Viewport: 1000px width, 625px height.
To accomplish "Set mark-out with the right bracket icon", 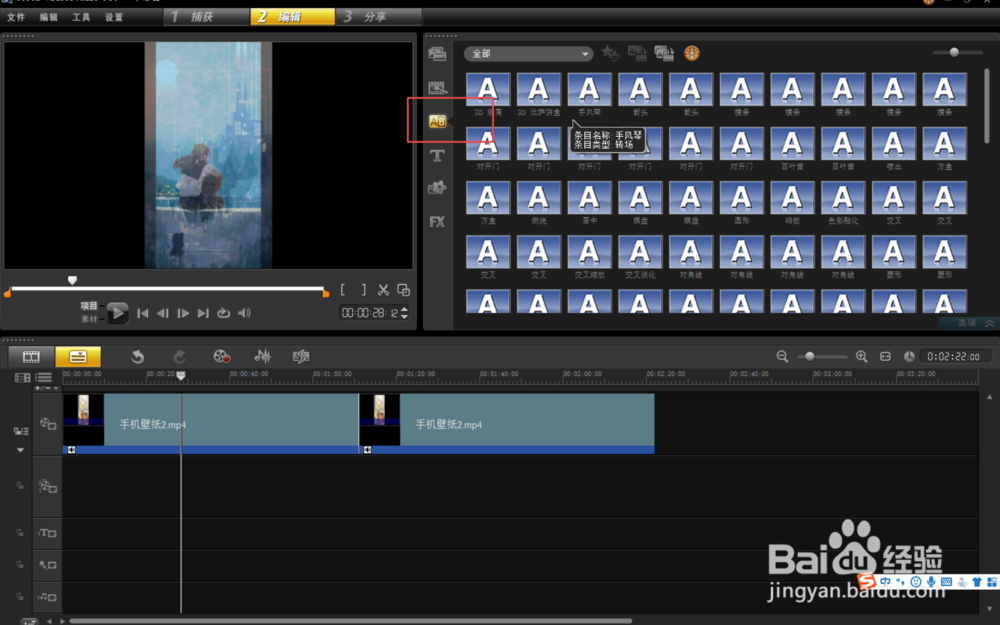I will pyautogui.click(x=364, y=290).
